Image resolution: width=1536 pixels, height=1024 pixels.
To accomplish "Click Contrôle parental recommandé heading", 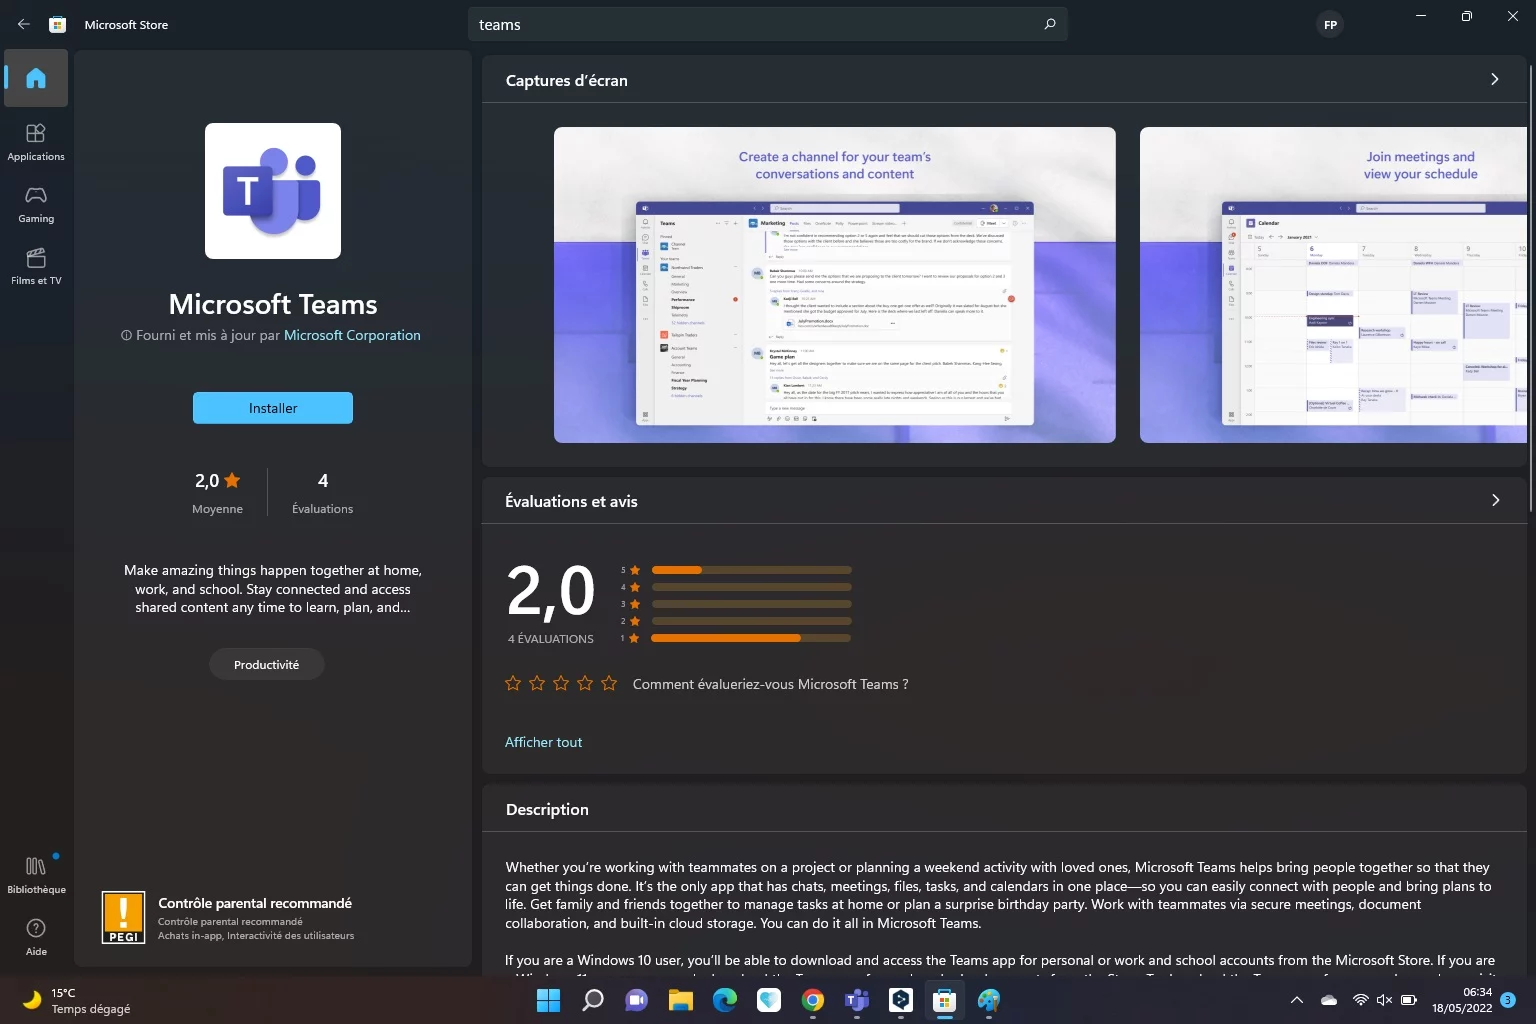I will (255, 903).
